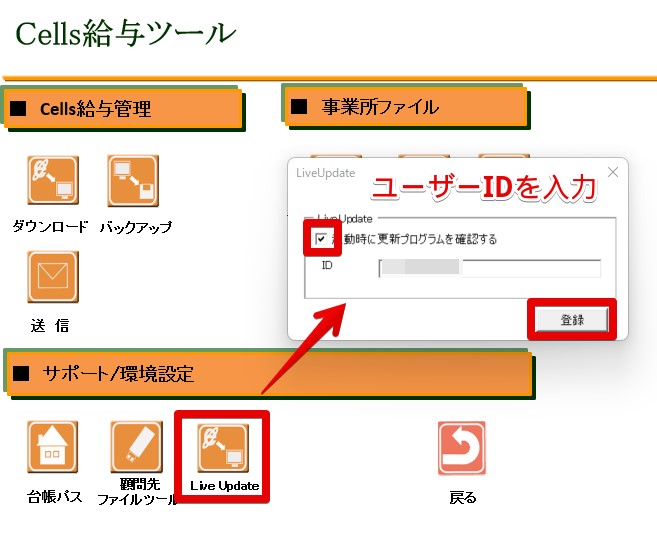The image size is (657, 544).
Task: Click the 戻る text label
Action: [463, 498]
